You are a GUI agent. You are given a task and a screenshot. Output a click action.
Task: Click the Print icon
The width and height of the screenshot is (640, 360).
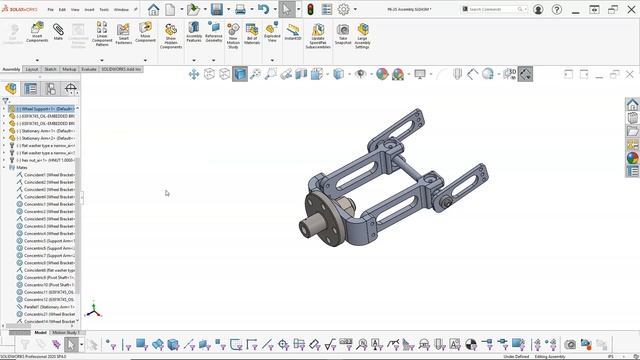point(240,9)
